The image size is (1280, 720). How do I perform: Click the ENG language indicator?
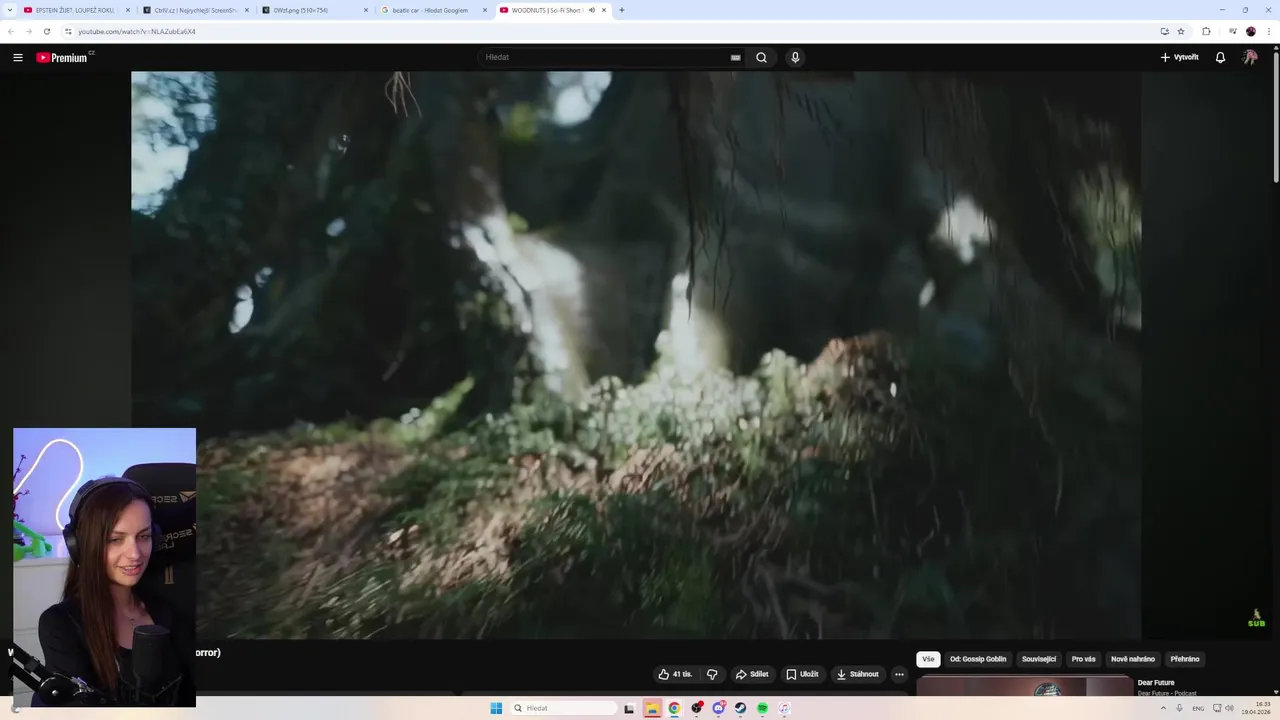tap(1198, 708)
